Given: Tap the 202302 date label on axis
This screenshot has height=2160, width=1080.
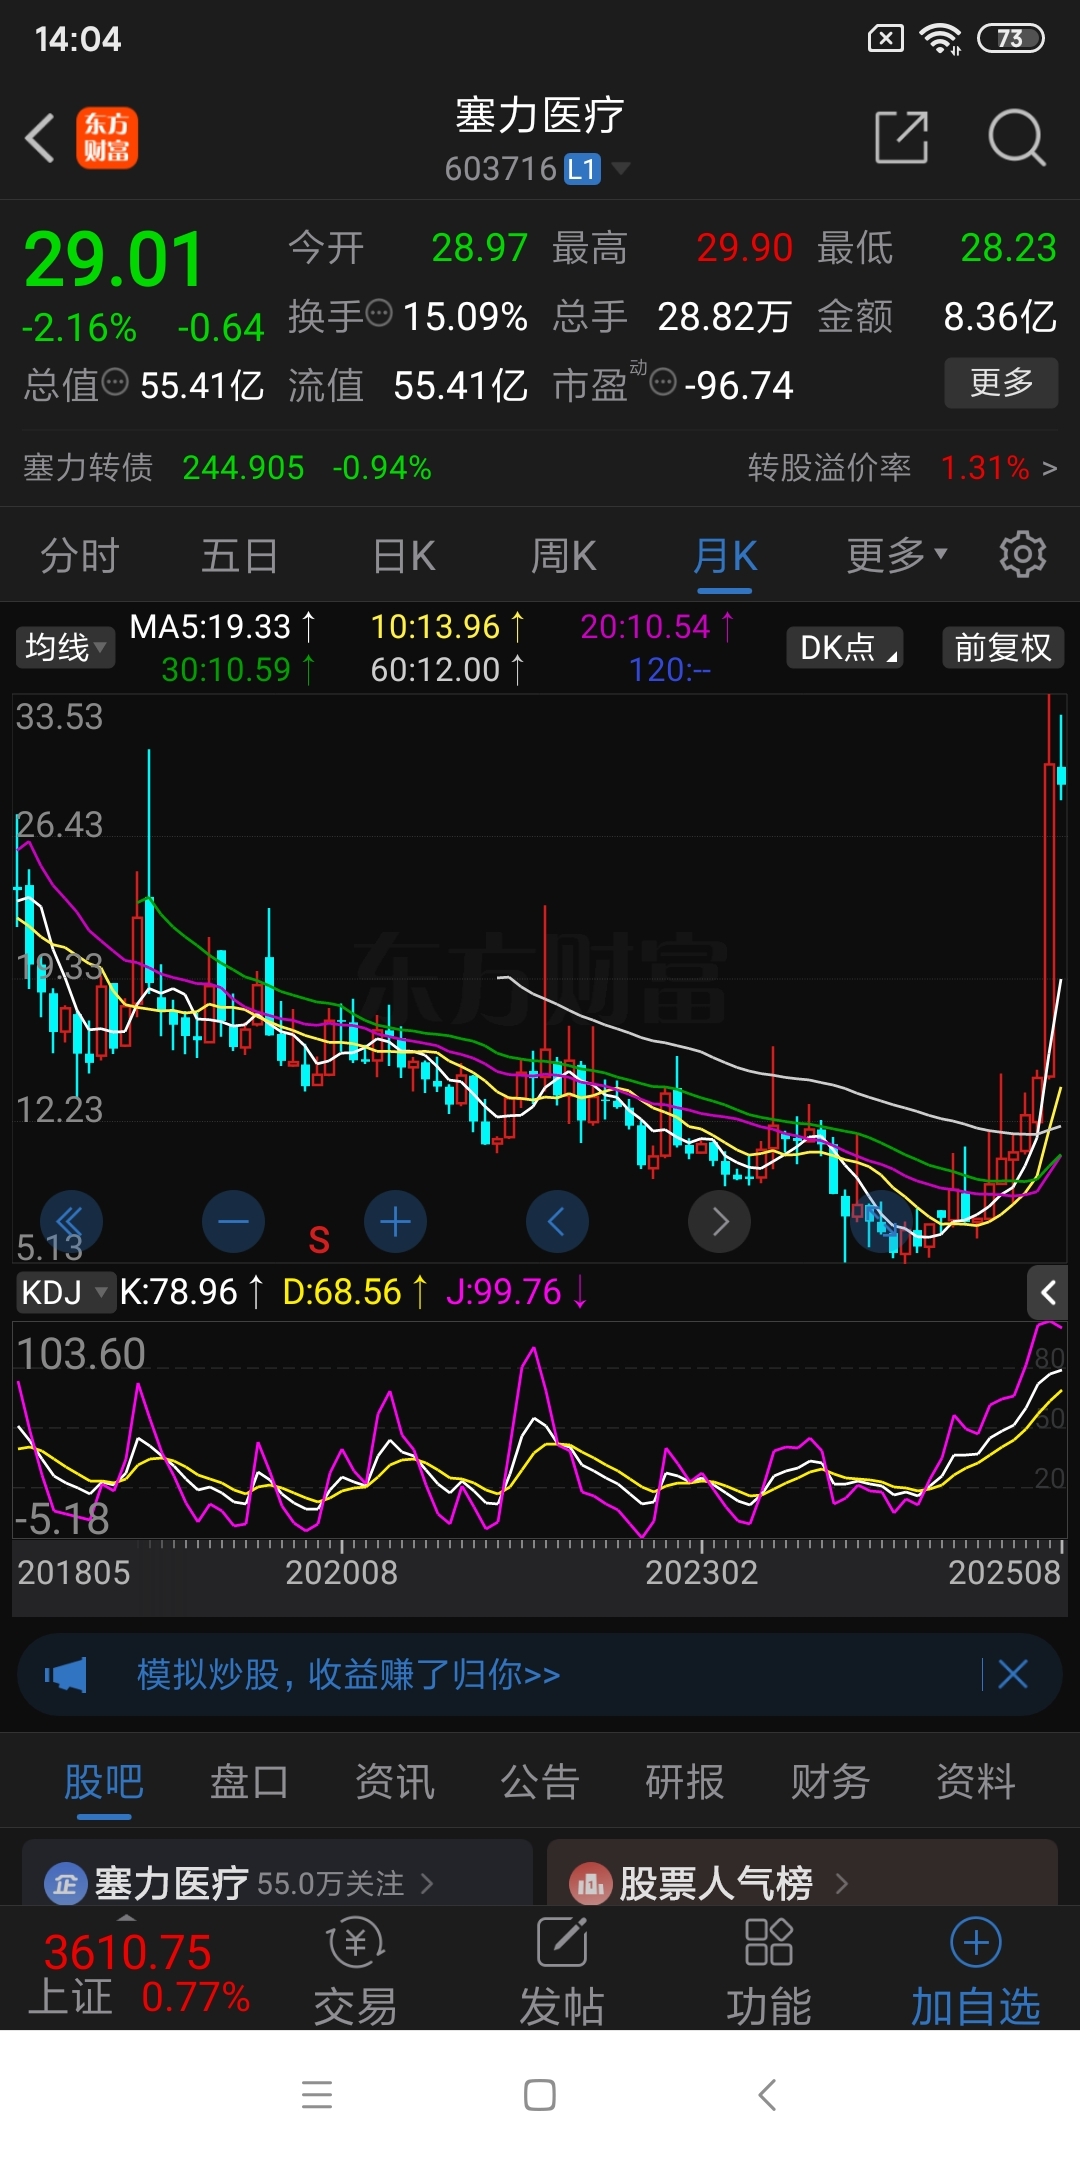Looking at the screenshot, I should (x=702, y=1573).
